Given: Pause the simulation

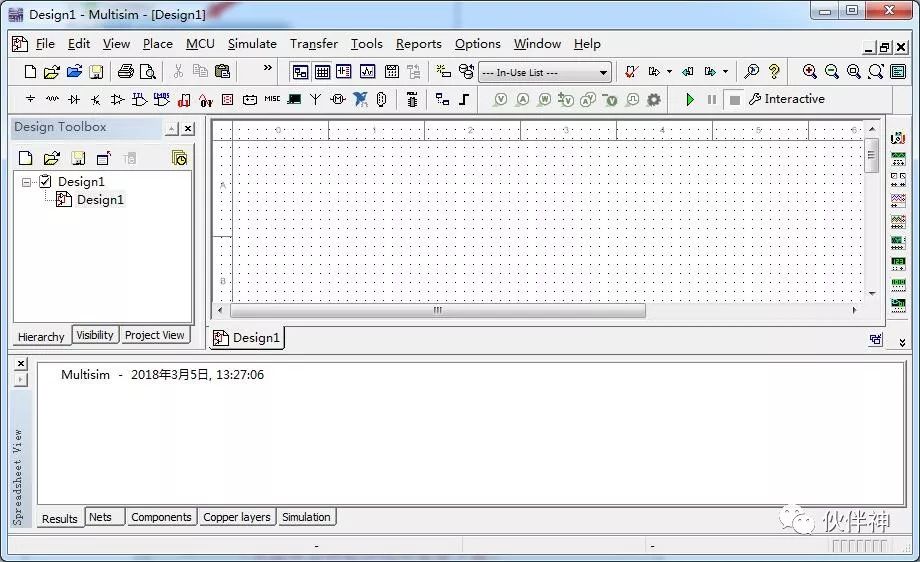Looking at the screenshot, I should tap(712, 100).
